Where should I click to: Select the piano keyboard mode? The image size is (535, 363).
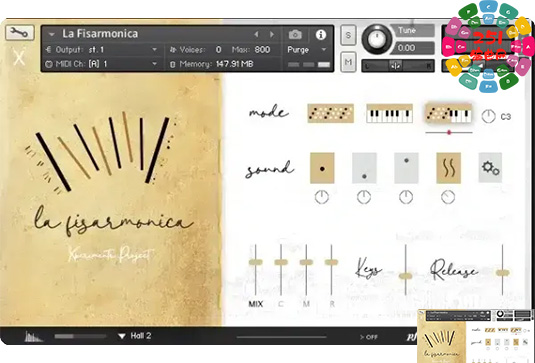click(389, 113)
